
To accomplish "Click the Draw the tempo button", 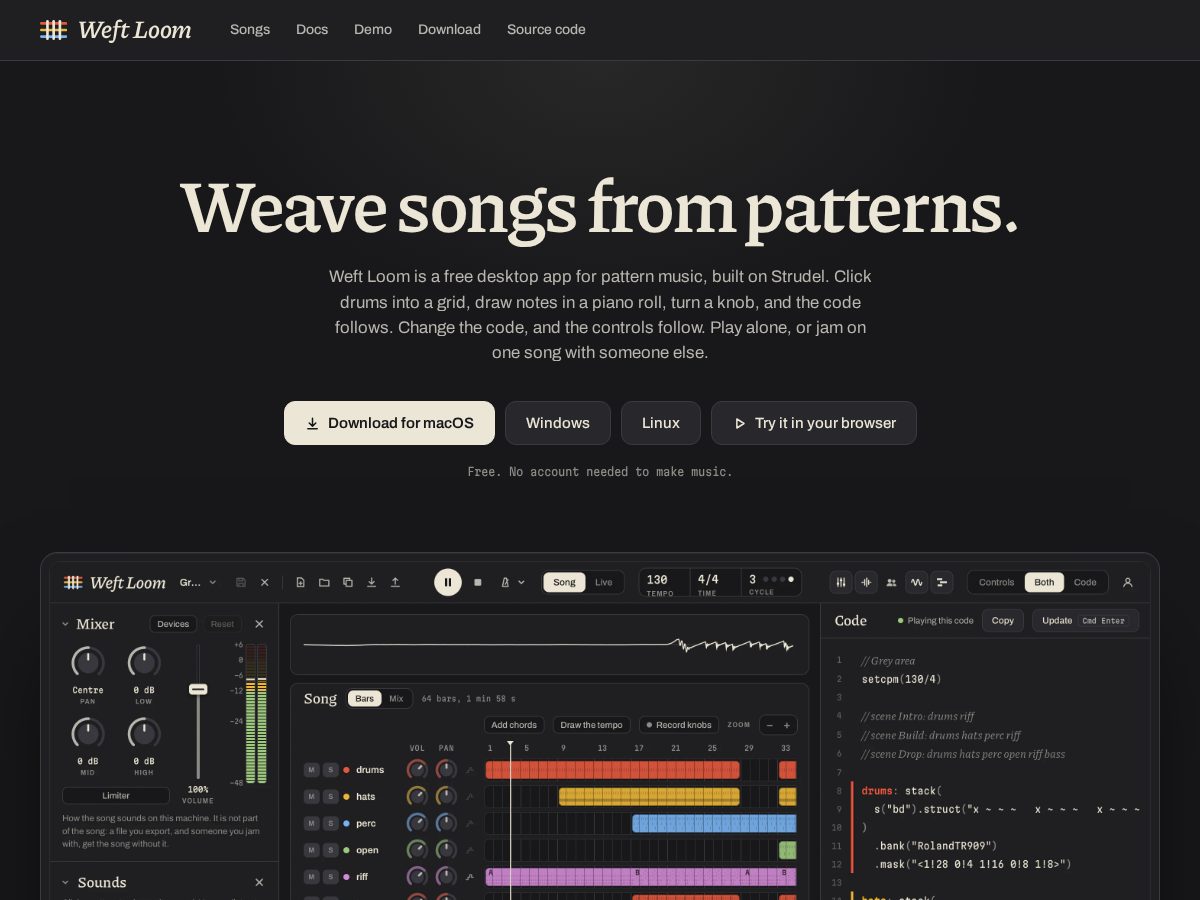I will point(591,725).
